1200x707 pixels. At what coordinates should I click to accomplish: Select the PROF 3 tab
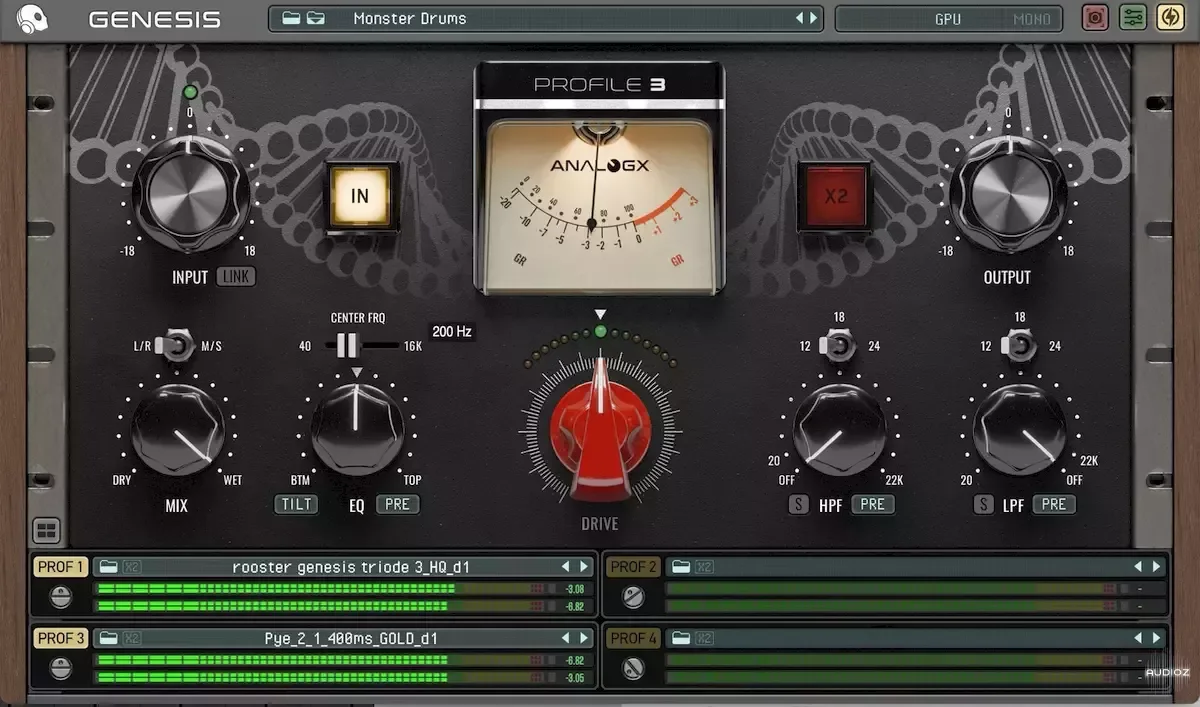click(x=61, y=638)
